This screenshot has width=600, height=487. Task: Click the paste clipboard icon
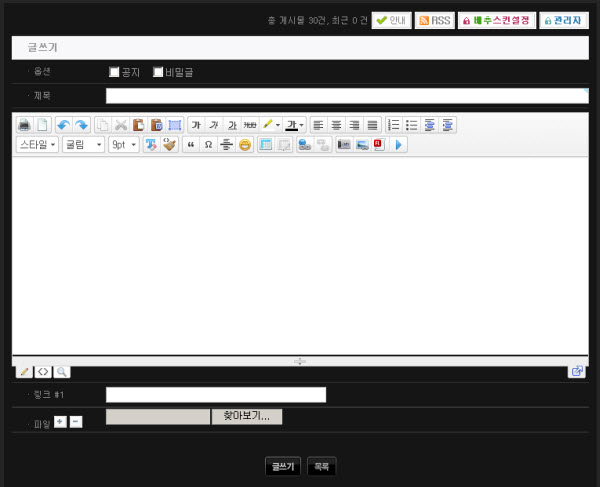(x=139, y=125)
